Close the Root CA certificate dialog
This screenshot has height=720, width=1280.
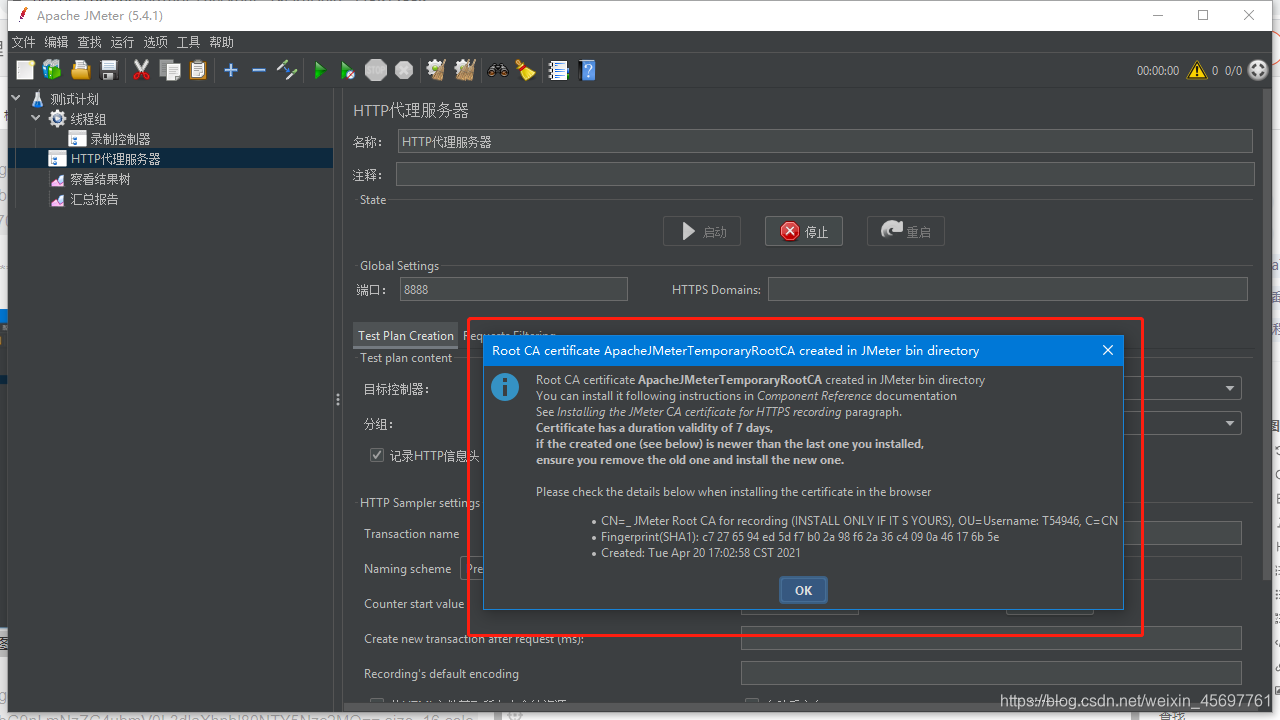coord(1107,350)
